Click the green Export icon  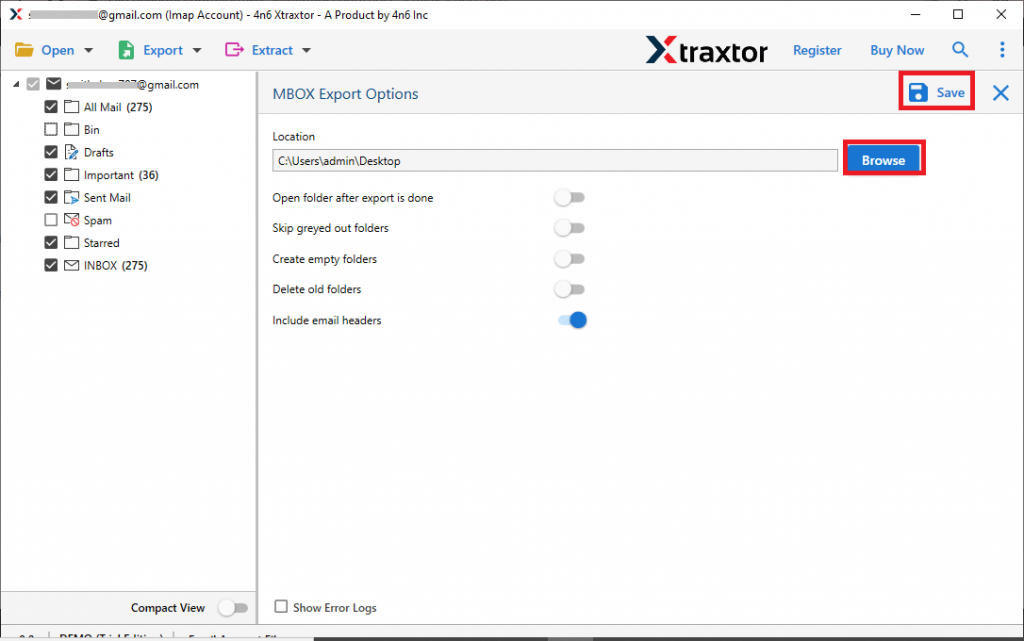125,49
